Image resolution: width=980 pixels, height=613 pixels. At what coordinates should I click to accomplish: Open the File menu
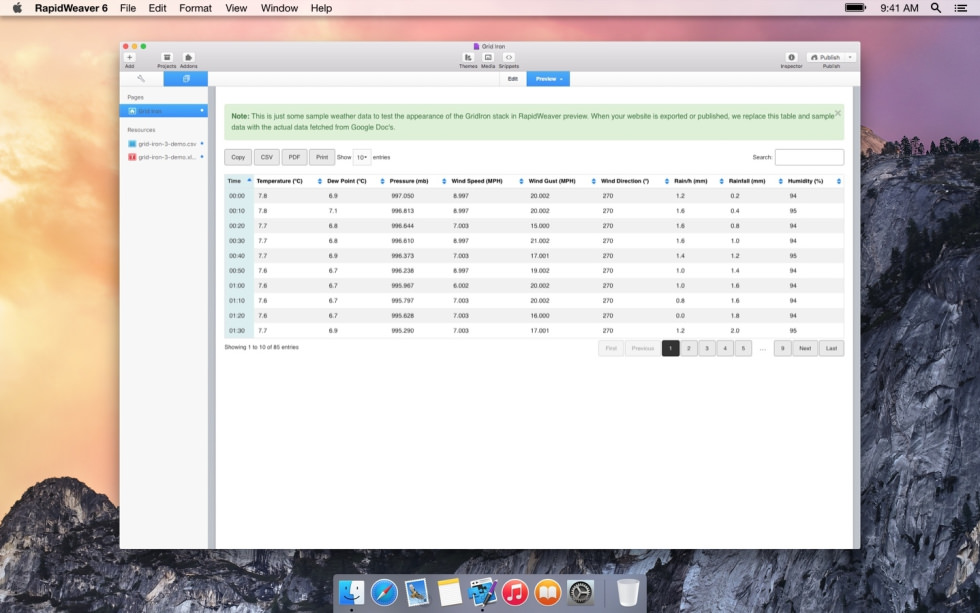pyautogui.click(x=128, y=8)
